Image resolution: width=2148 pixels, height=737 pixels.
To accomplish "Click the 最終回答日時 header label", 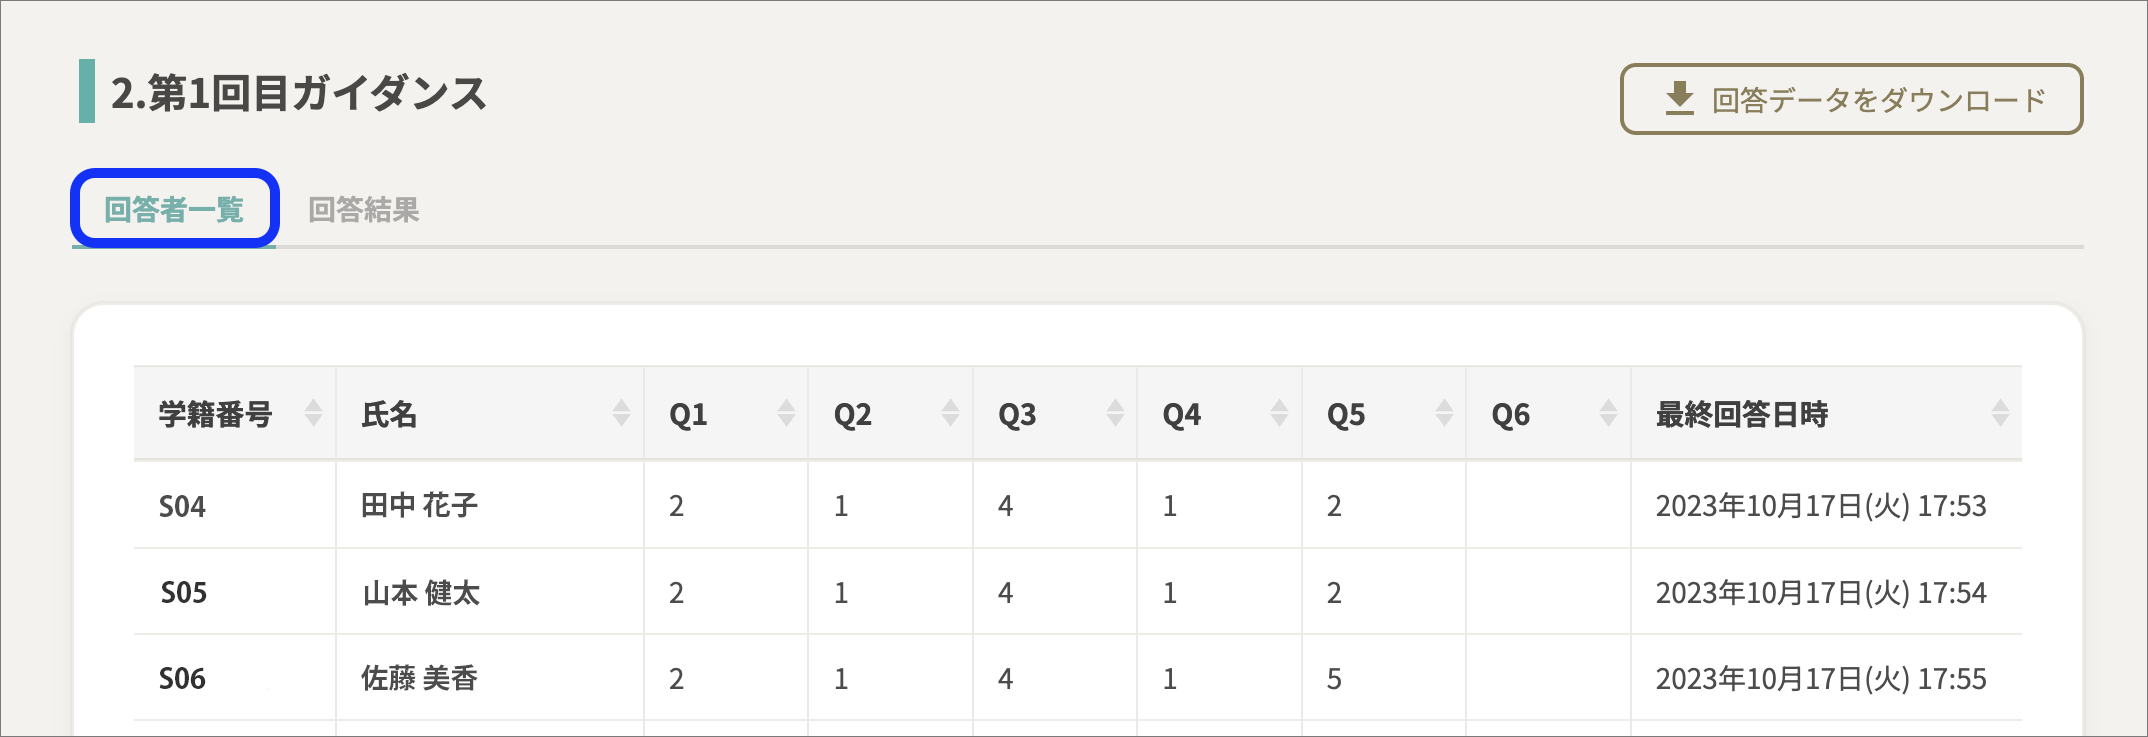I will pyautogui.click(x=1741, y=414).
